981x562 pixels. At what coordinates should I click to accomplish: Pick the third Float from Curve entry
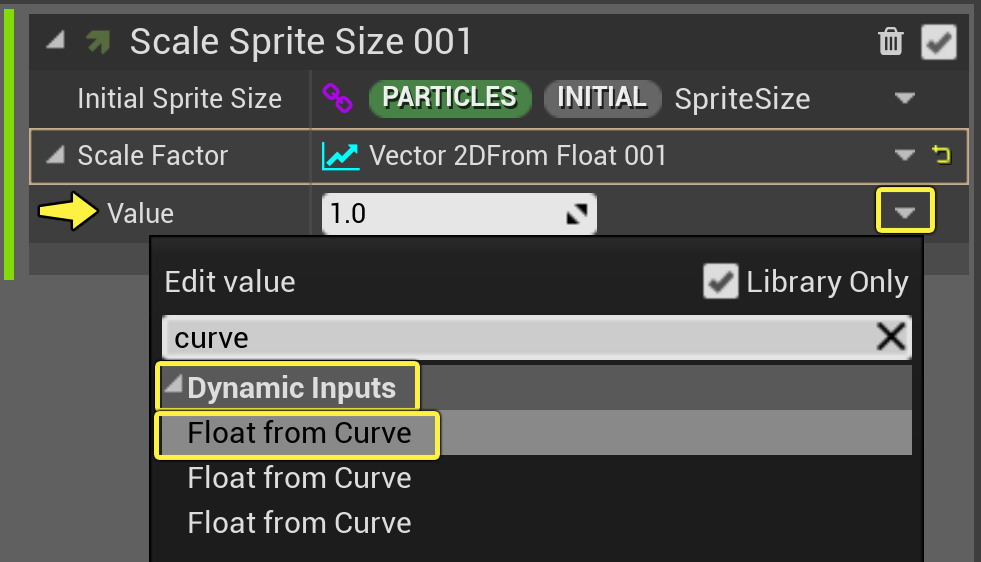(x=299, y=523)
